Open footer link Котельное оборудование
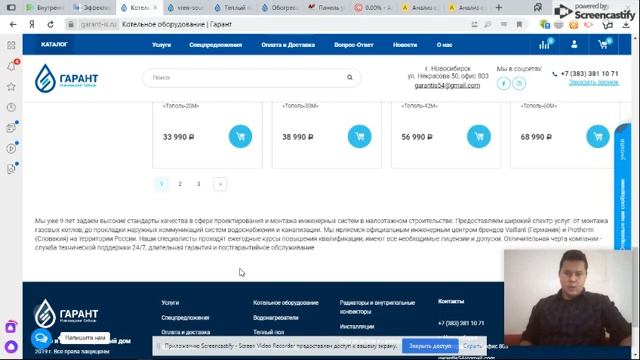 tap(286, 303)
